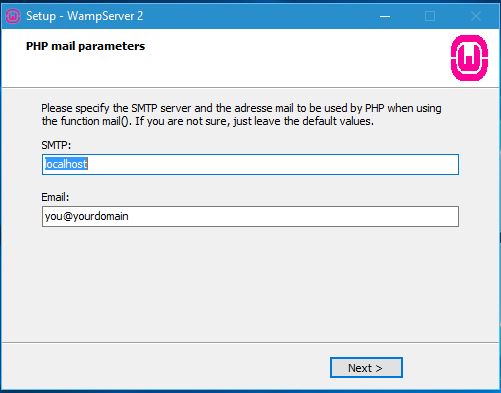Click the SMTP instruction paragraph text
Image resolution: width=501 pixels, height=393 pixels.
click(241, 114)
